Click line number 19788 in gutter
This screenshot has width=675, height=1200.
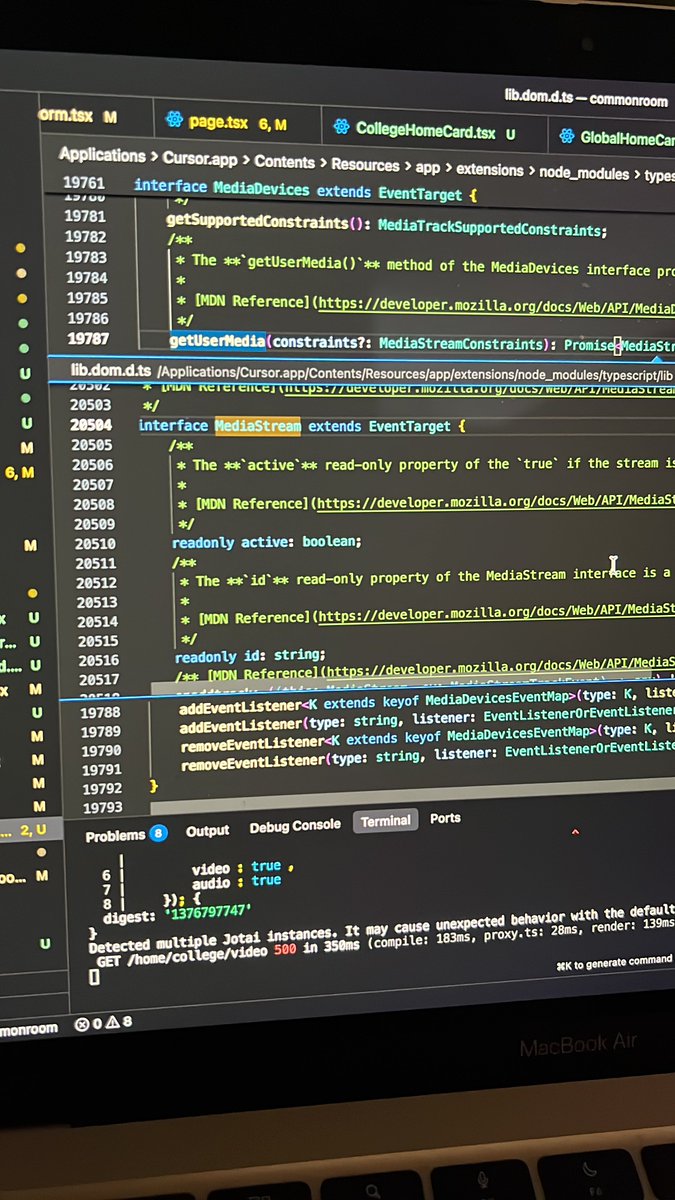99,713
